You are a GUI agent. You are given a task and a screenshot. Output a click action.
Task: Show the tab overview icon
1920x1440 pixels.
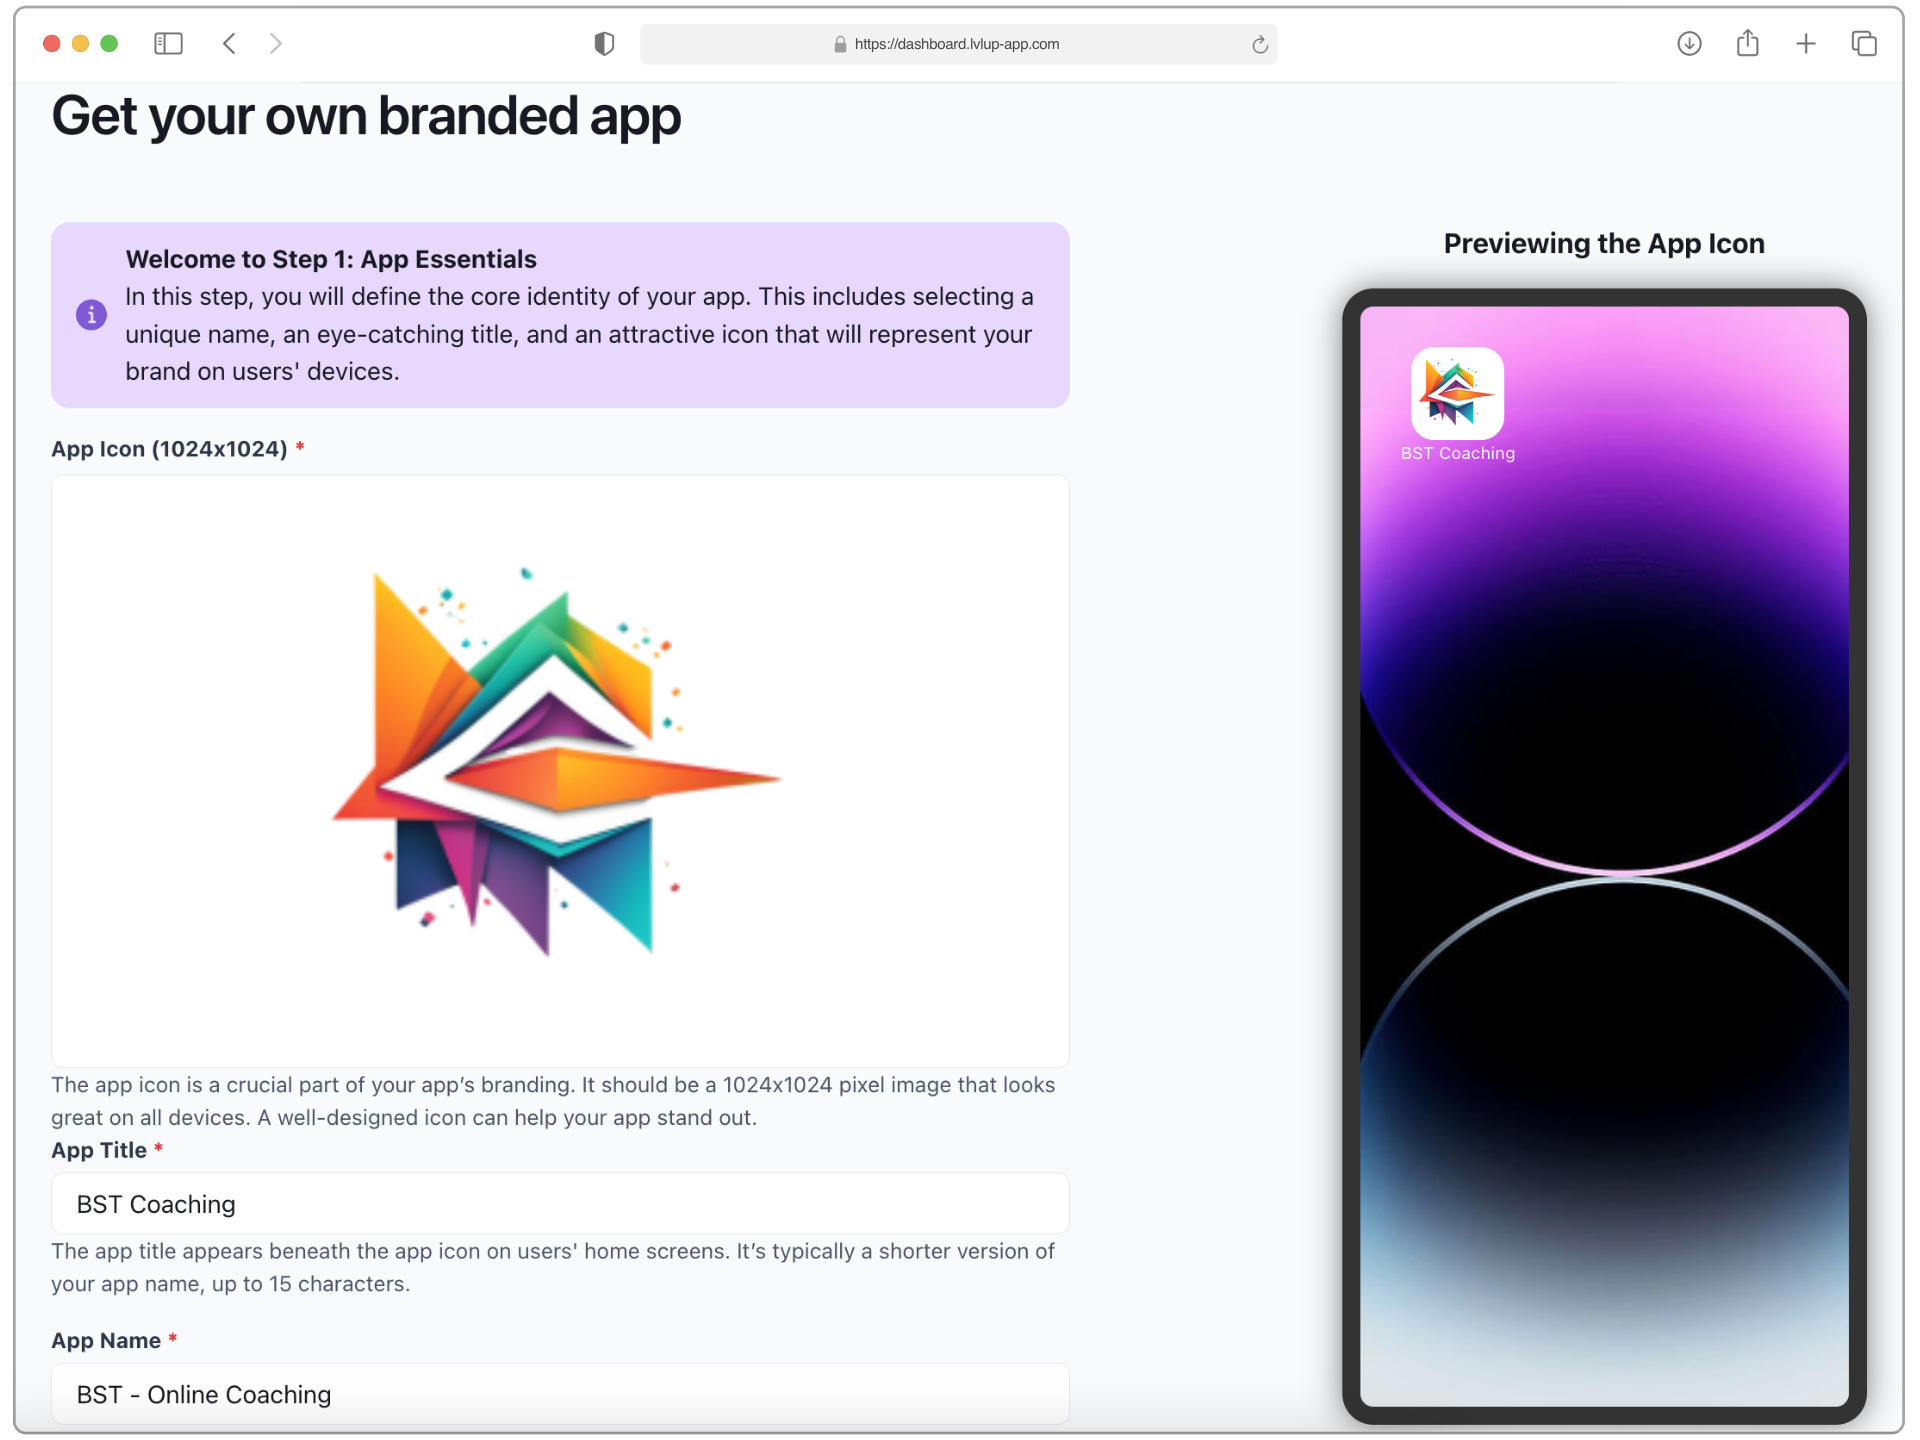click(x=1864, y=44)
